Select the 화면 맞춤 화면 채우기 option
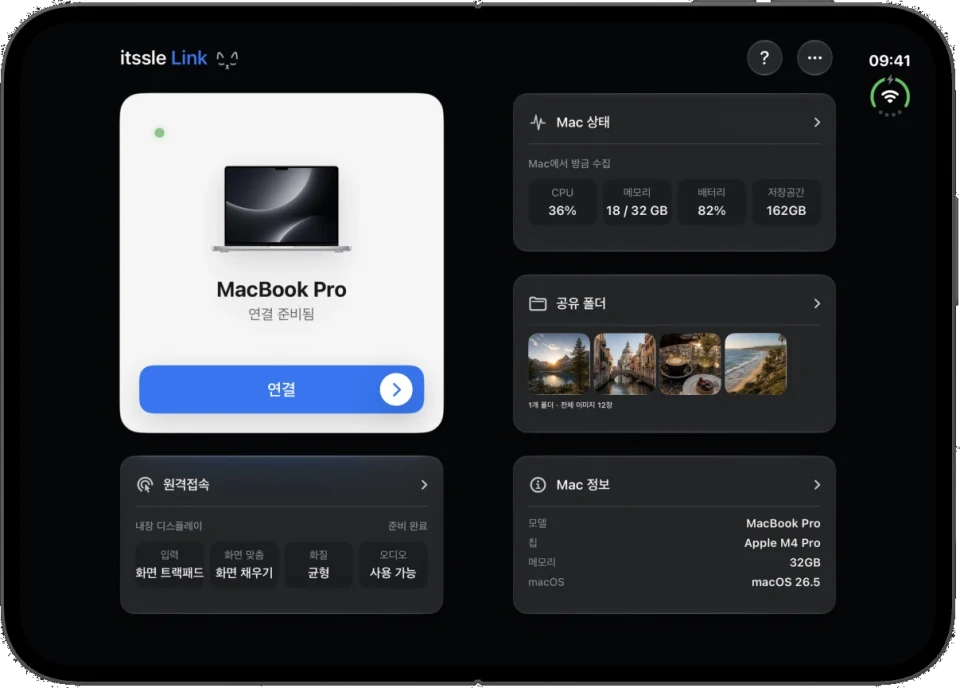Viewport: 960px width, 688px height. 244,564
